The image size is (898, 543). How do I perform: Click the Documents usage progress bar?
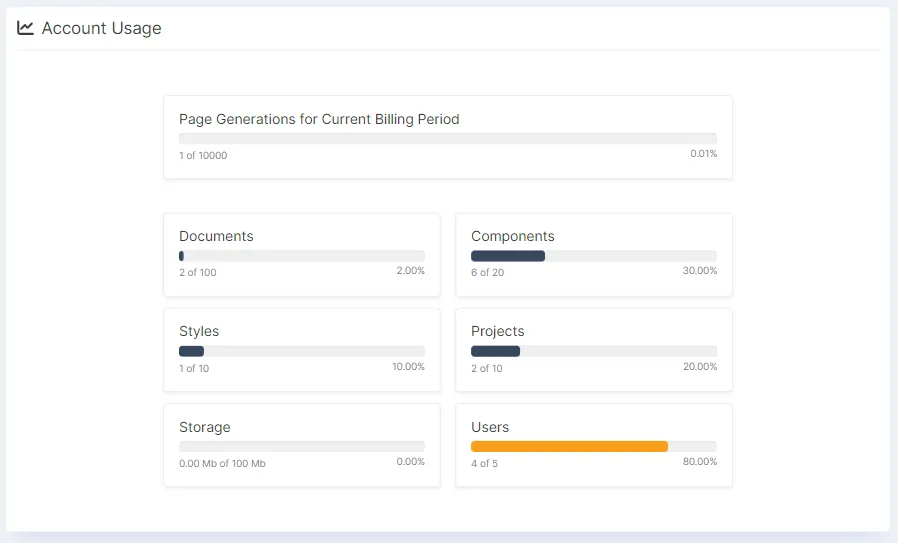click(302, 256)
